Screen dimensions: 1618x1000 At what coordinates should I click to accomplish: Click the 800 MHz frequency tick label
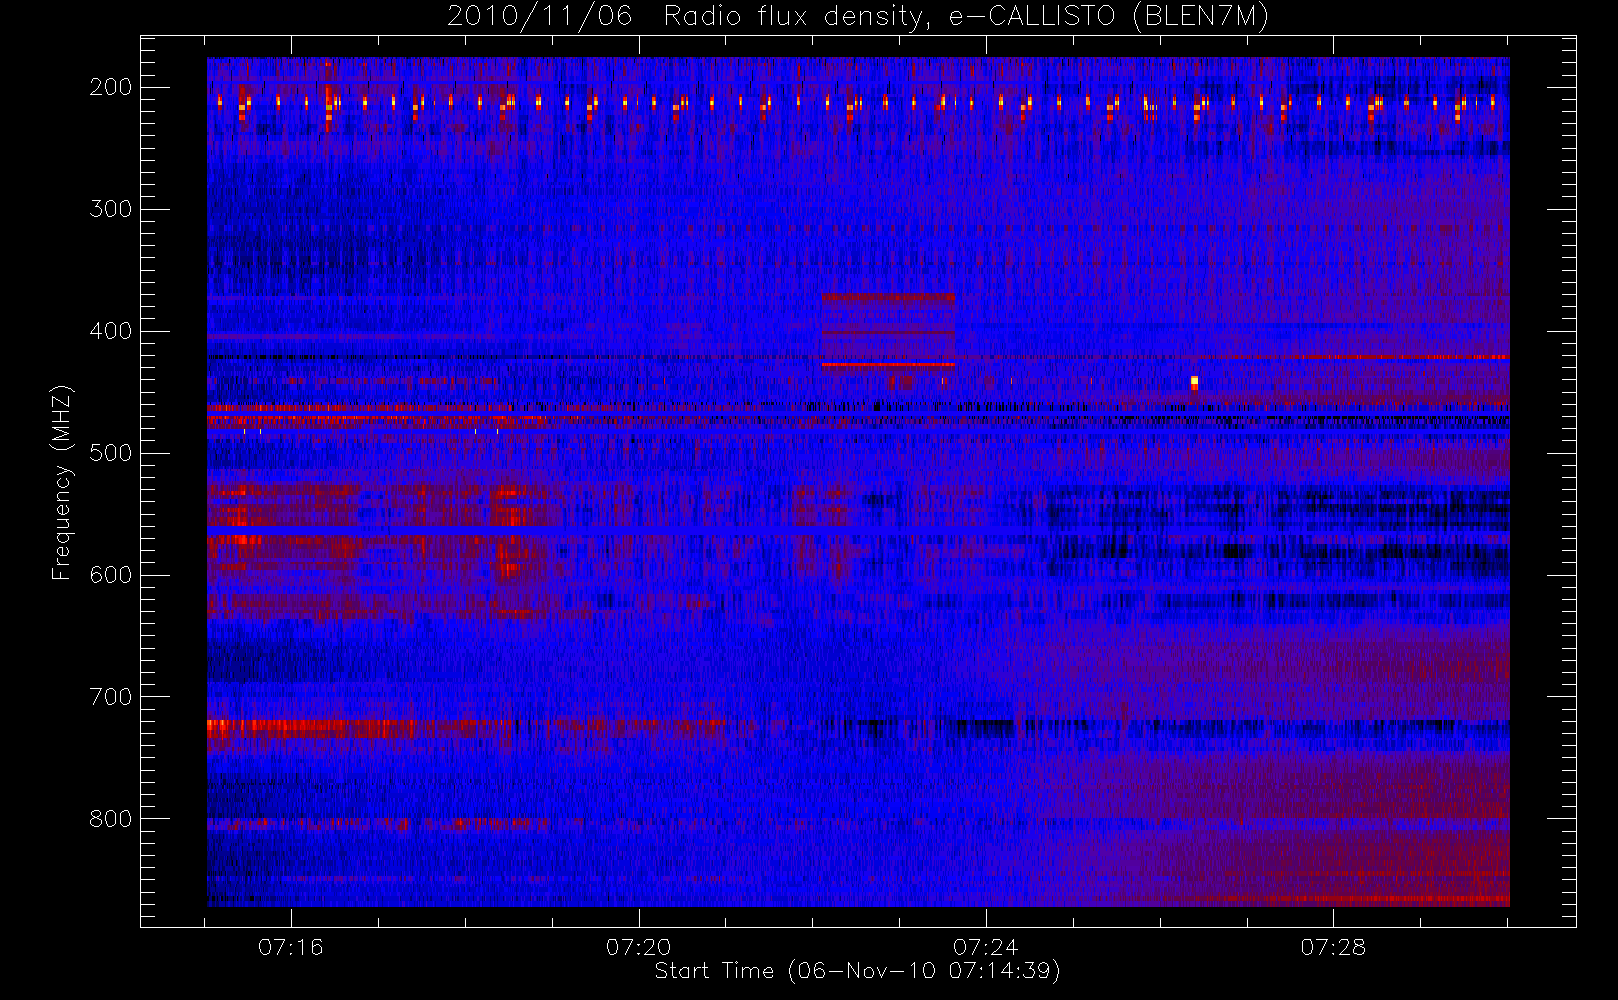(111, 819)
